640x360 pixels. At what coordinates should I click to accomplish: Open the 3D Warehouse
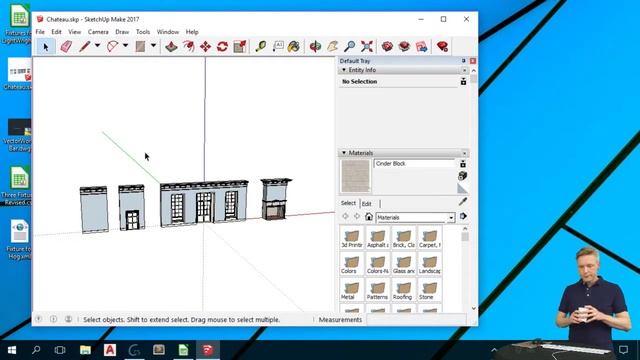point(387,47)
